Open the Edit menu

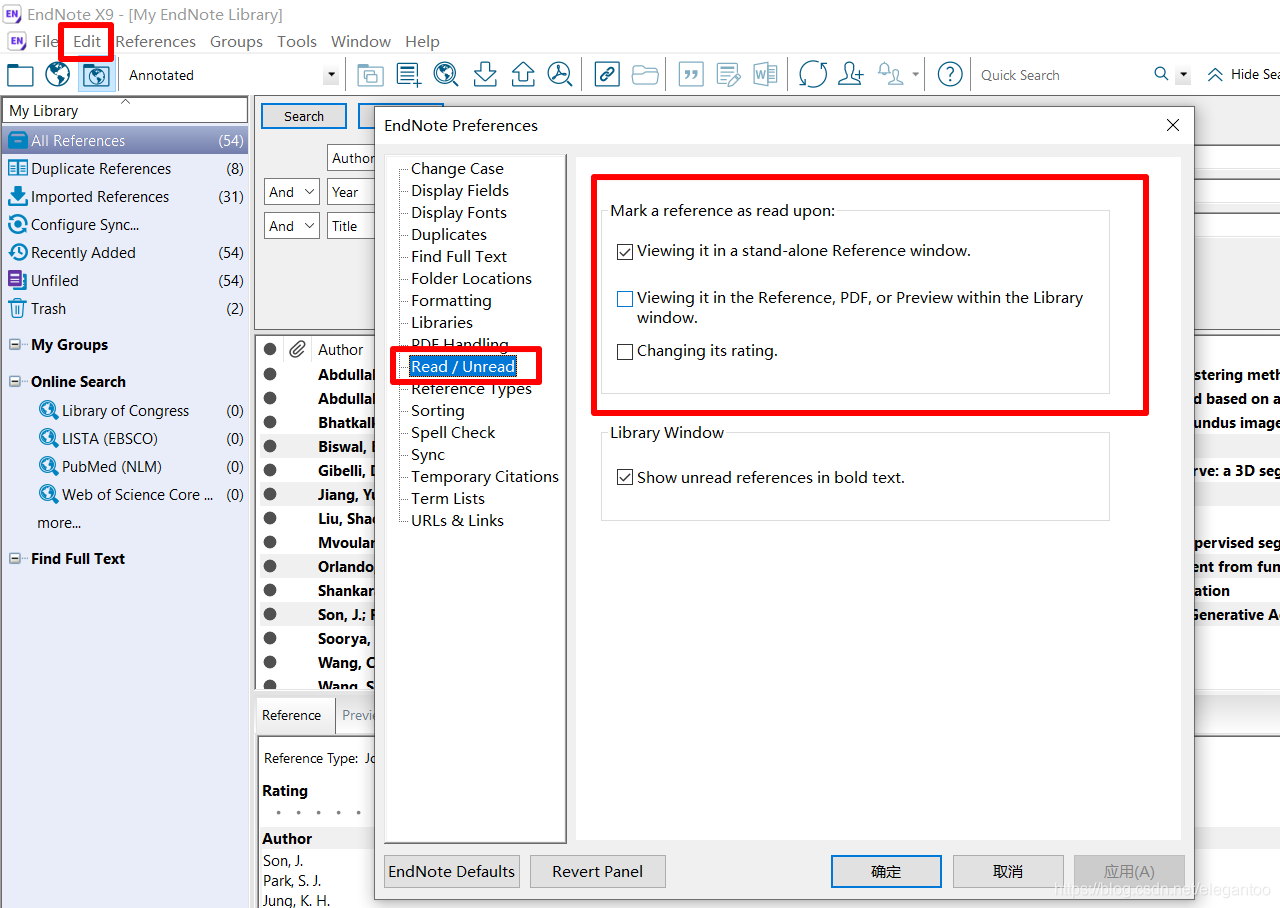point(87,41)
